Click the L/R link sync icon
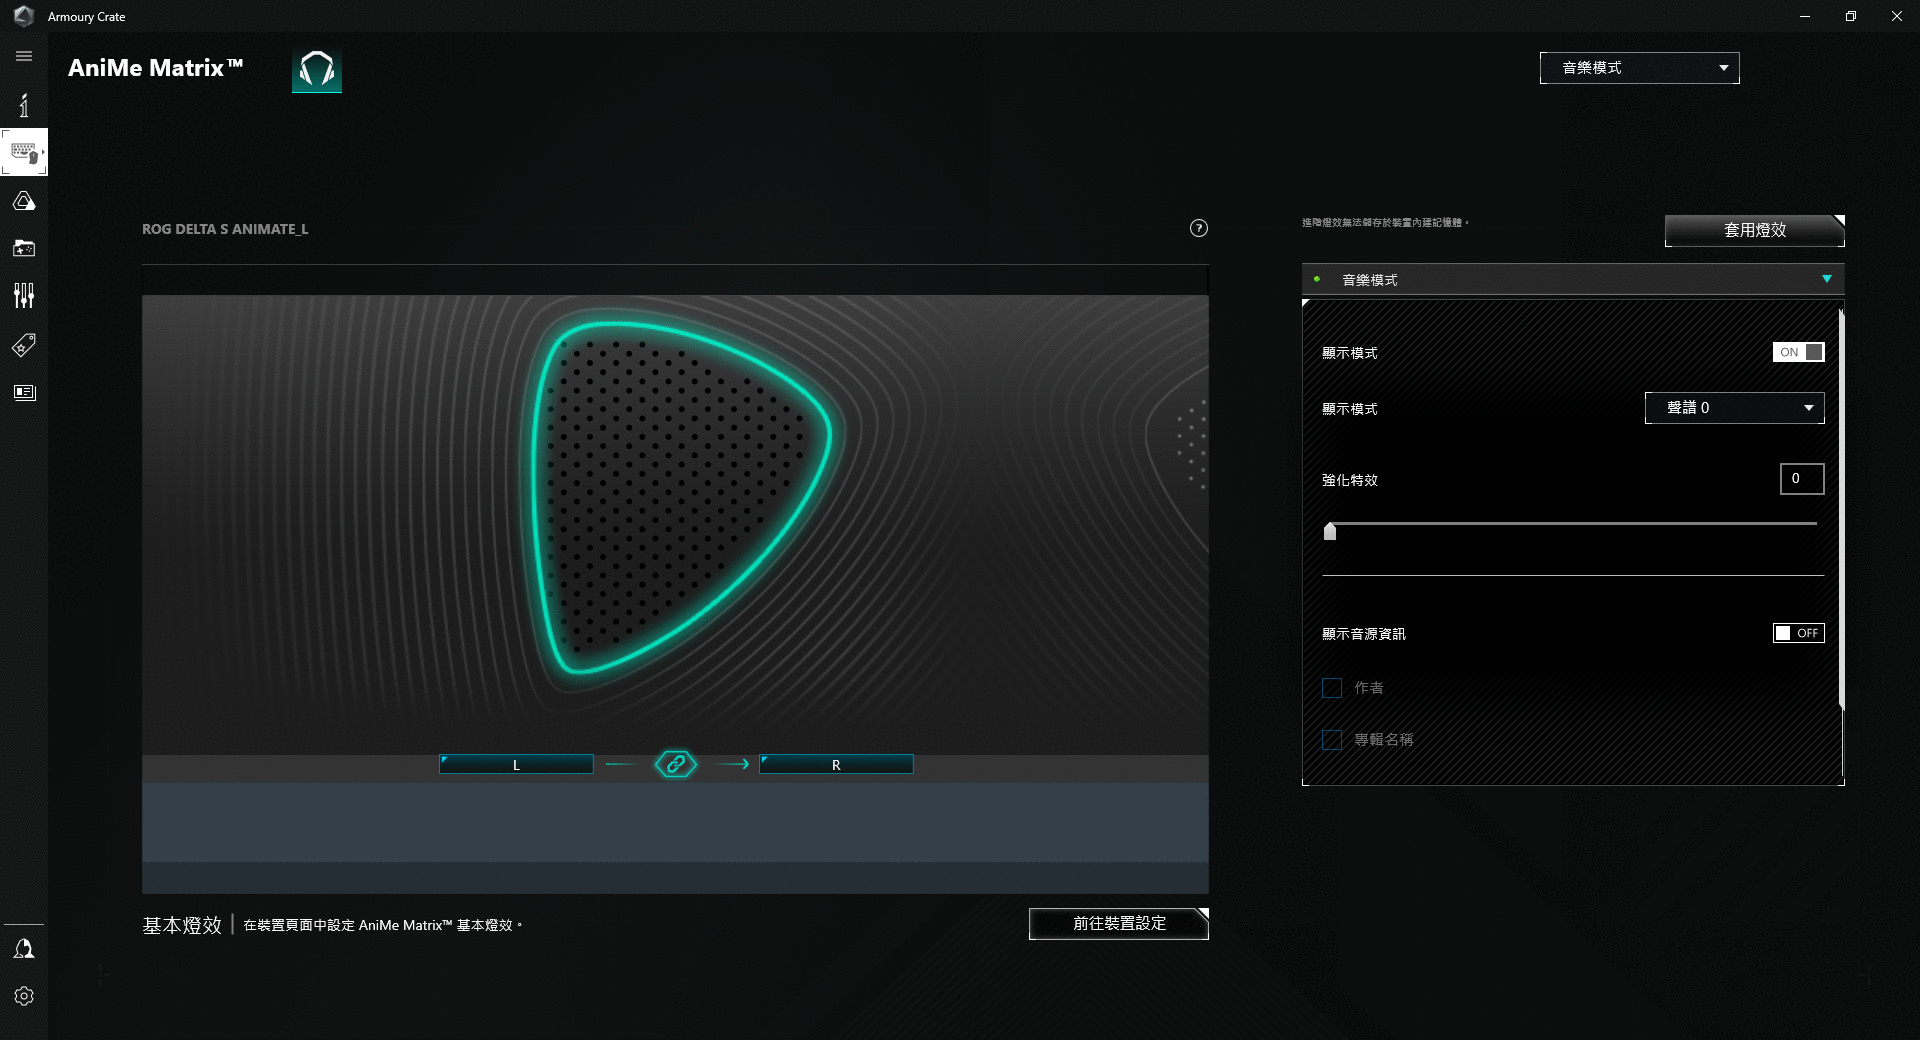 pos(676,764)
